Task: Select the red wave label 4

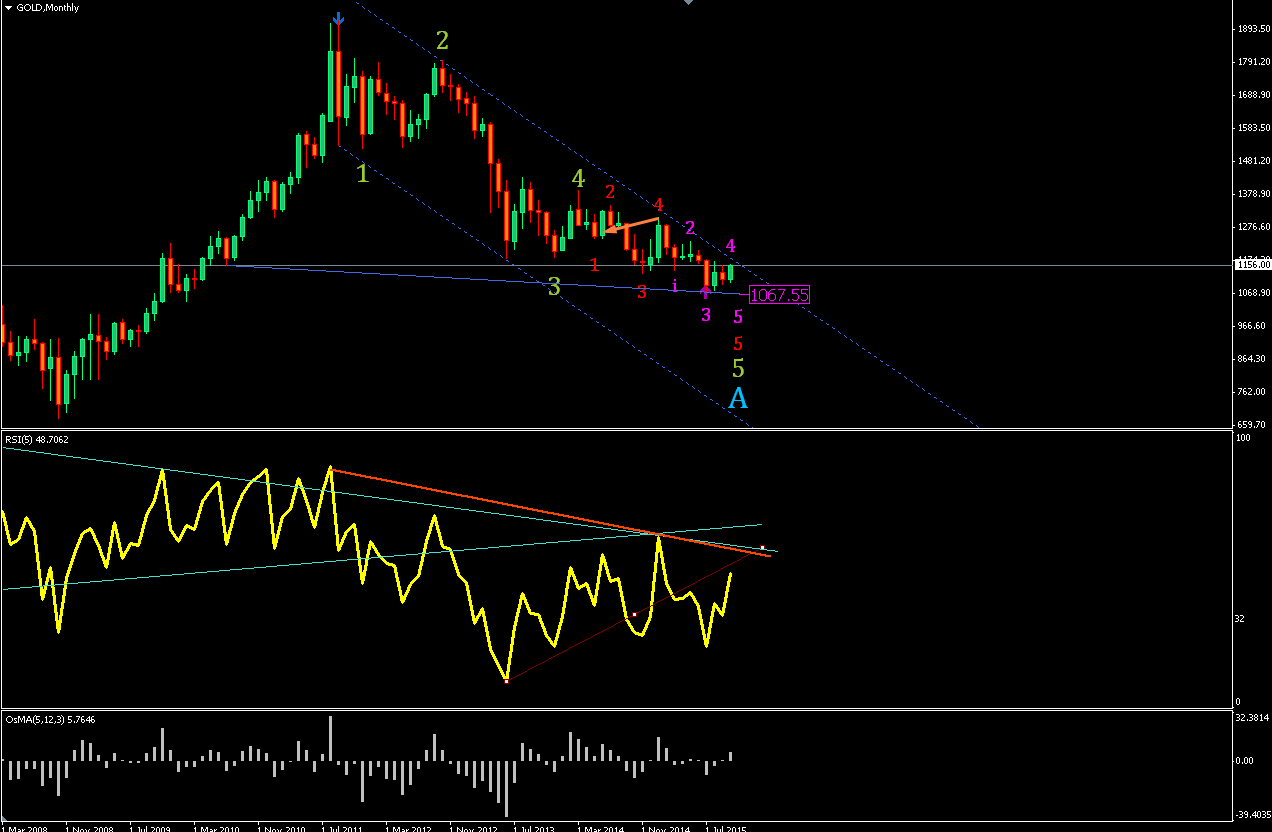Action: 658,205
